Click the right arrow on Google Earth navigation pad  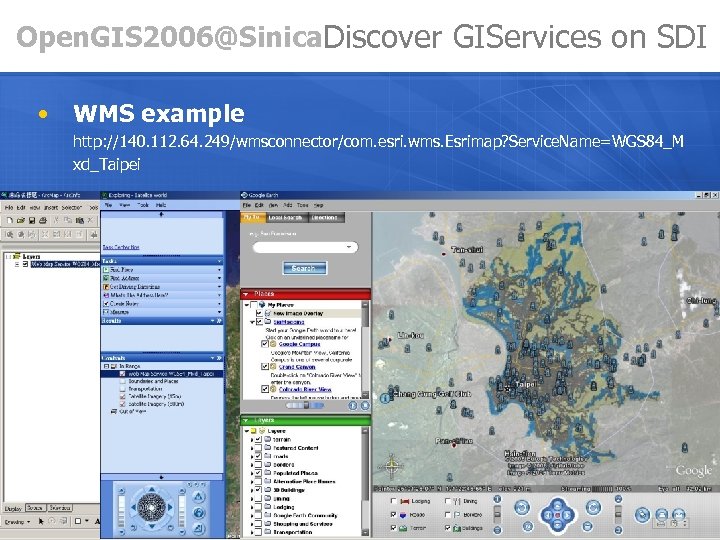point(568,515)
